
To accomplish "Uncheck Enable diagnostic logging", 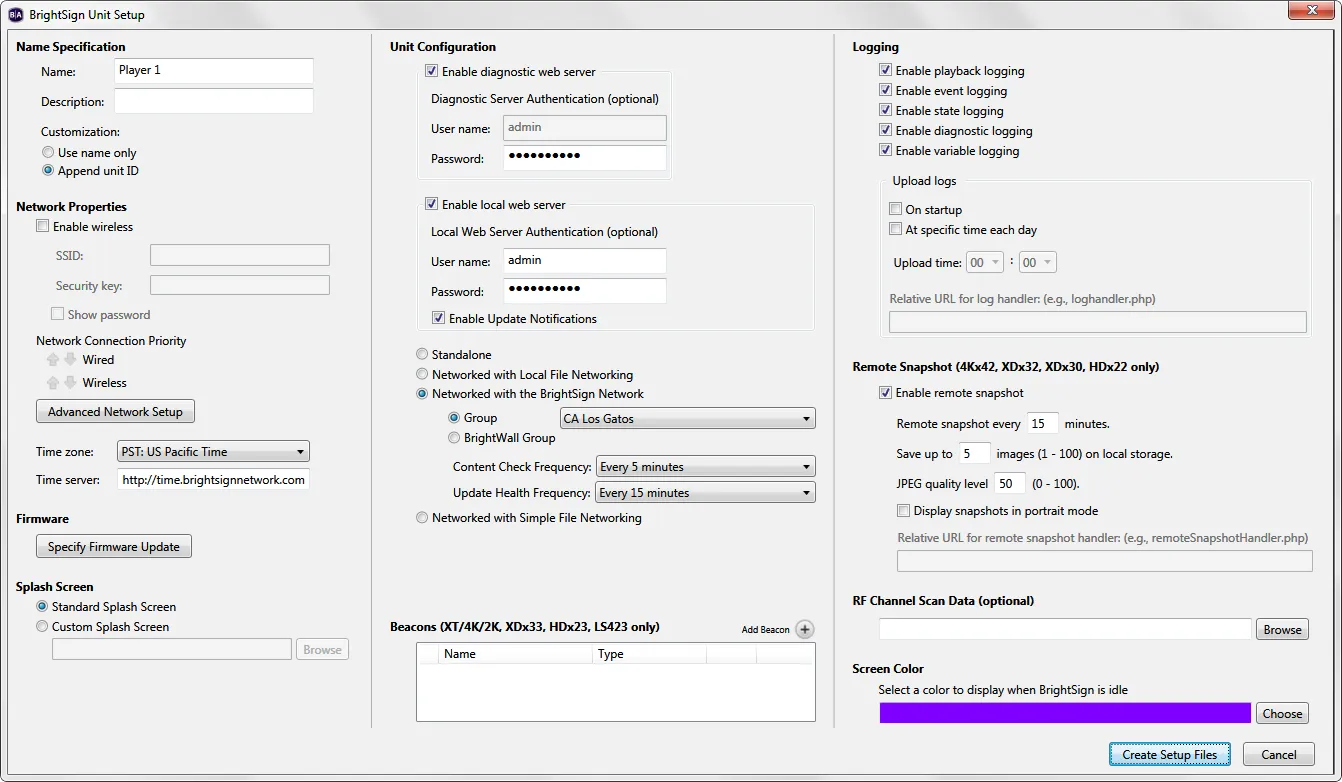I will 886,131.
